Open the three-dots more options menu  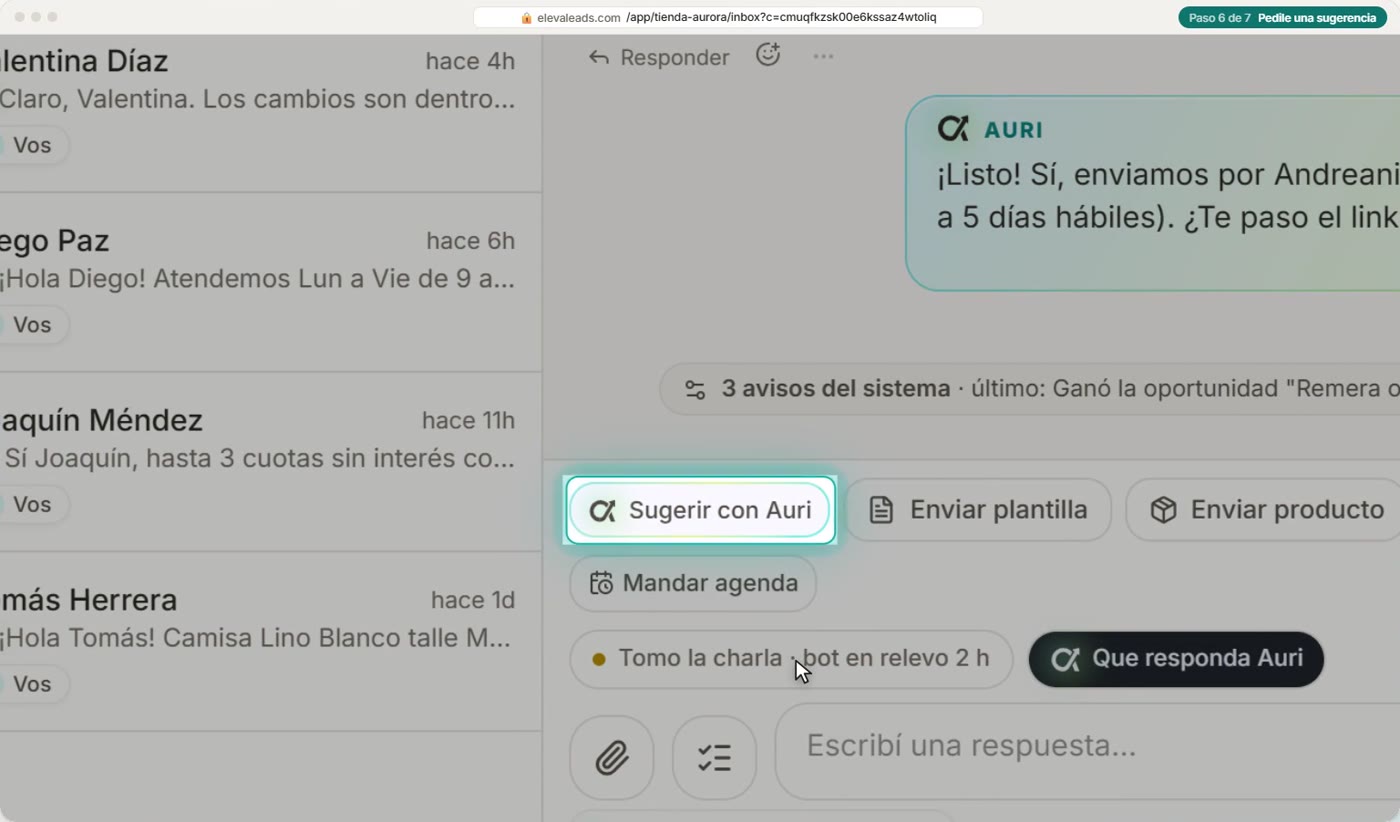click(823, 56)
